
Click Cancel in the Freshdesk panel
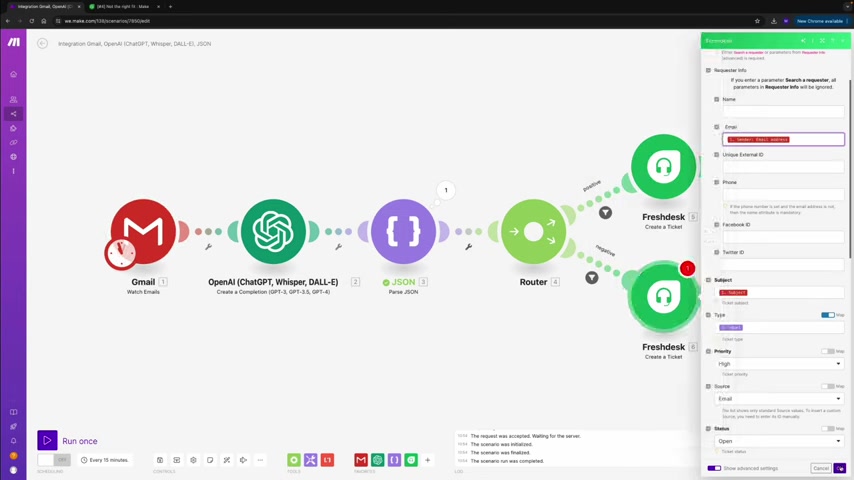click(820, 468)
